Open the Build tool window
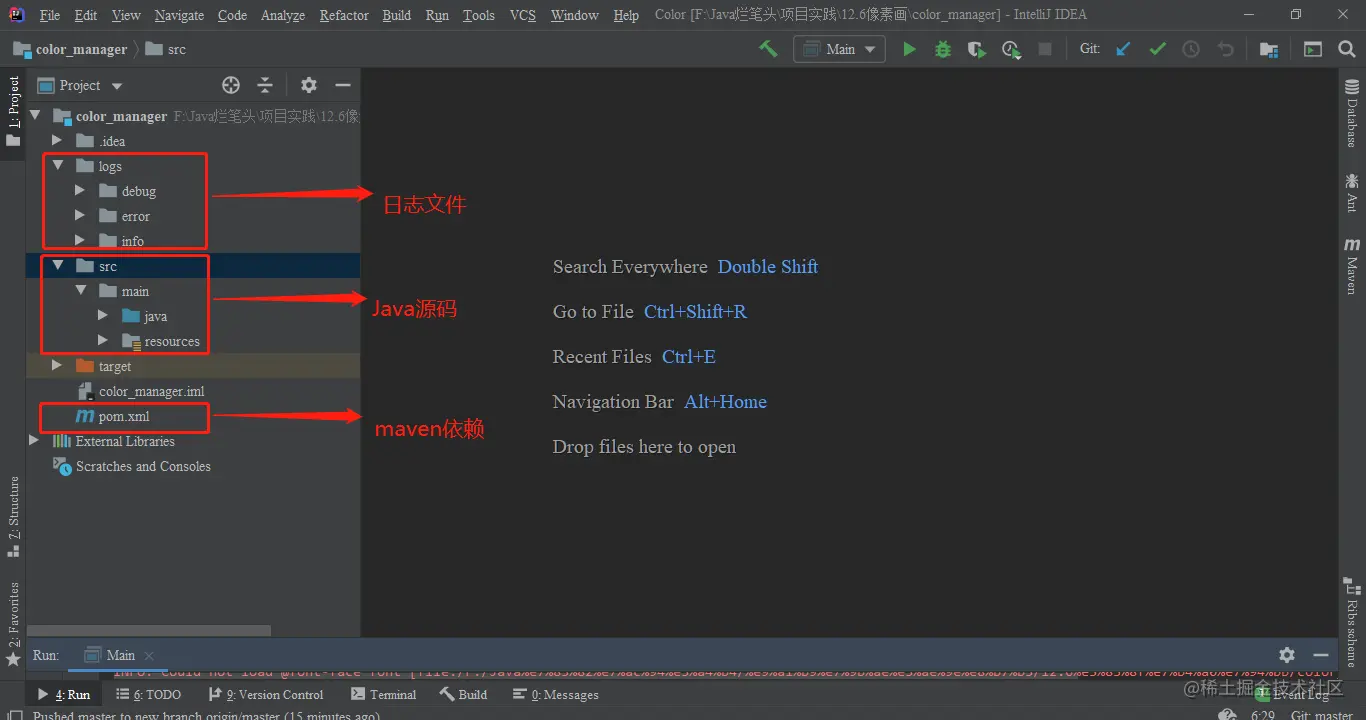The image size is (1366, 720). 464,694
